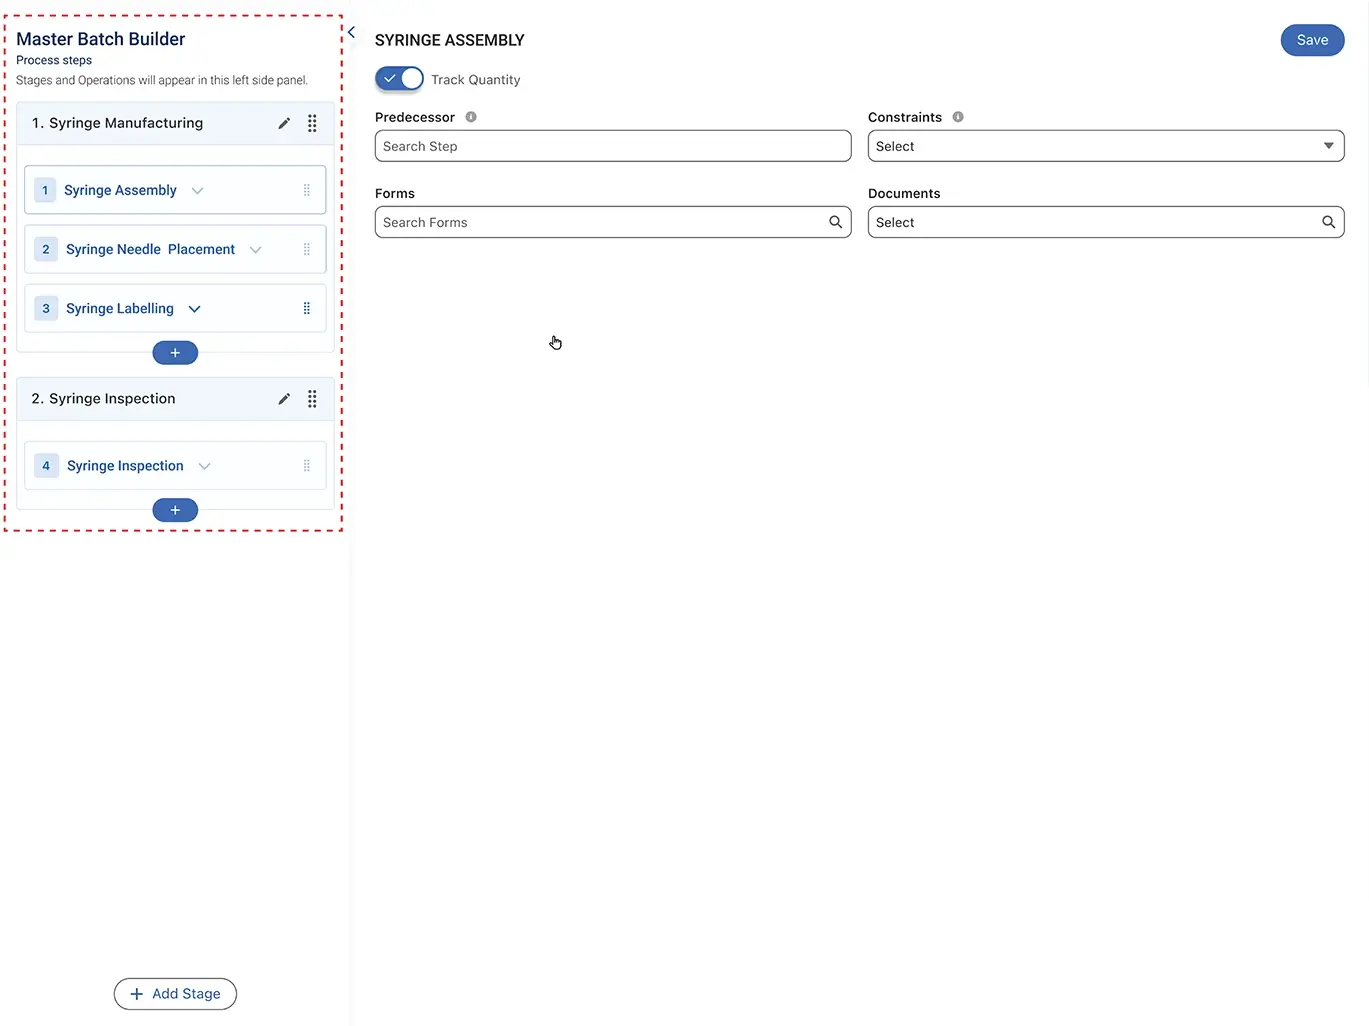Collapse the left side panel arrow
1369x1026 pixels.
click(x=351, y=32)
